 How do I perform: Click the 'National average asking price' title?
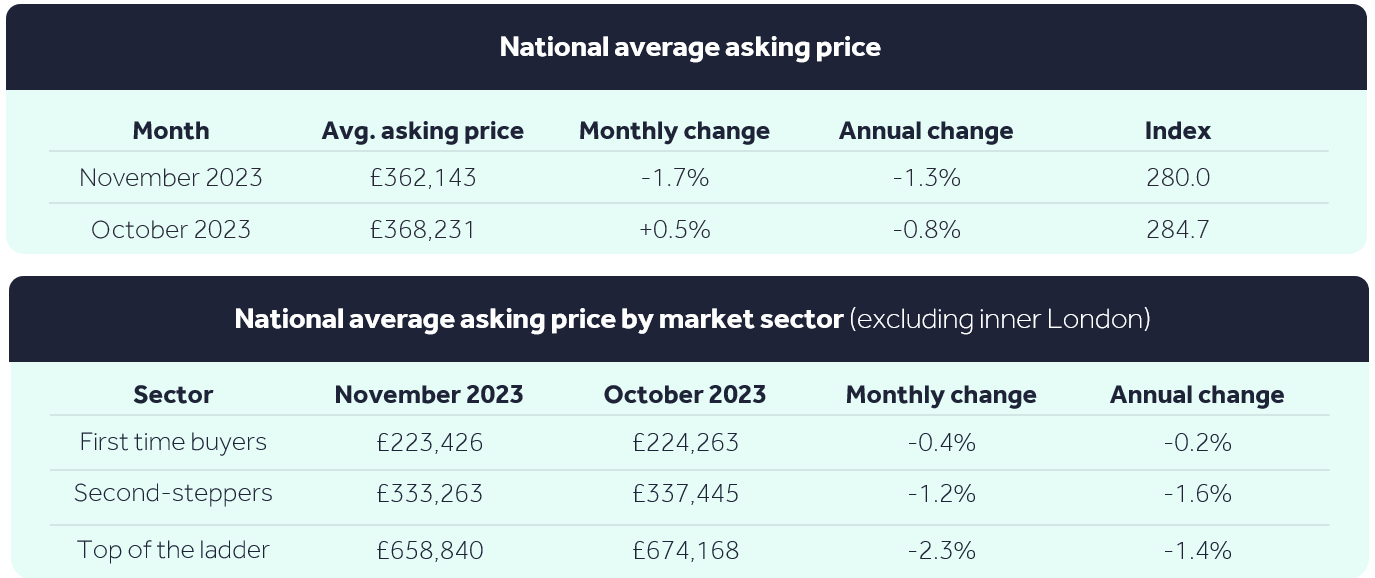tap(690, 47)
